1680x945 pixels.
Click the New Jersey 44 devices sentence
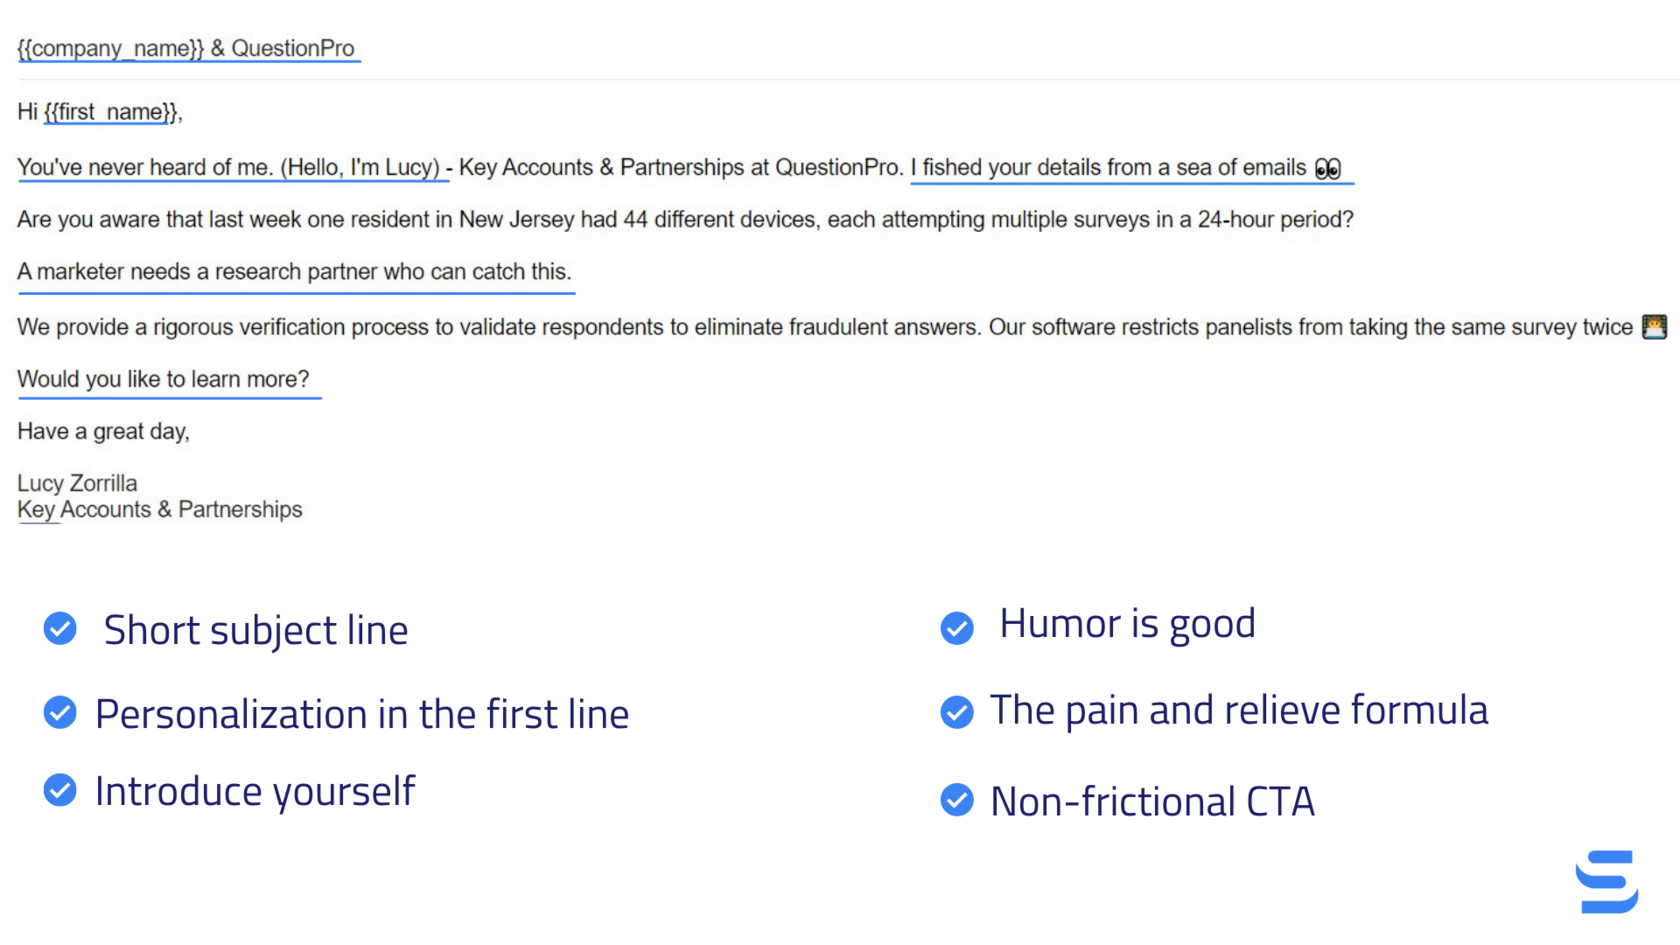click(x=685, y=219)
